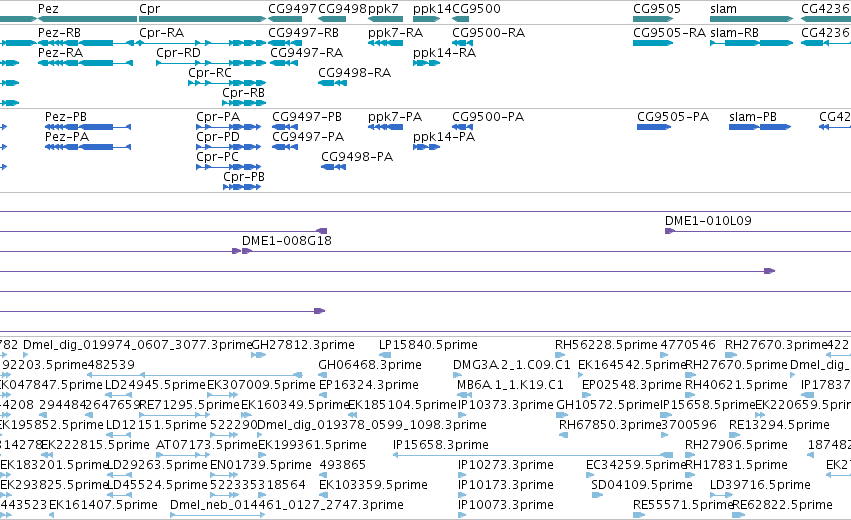Select the Cpr-RD transcript
This screenshot has height=520, width=851.
(211, 63)
